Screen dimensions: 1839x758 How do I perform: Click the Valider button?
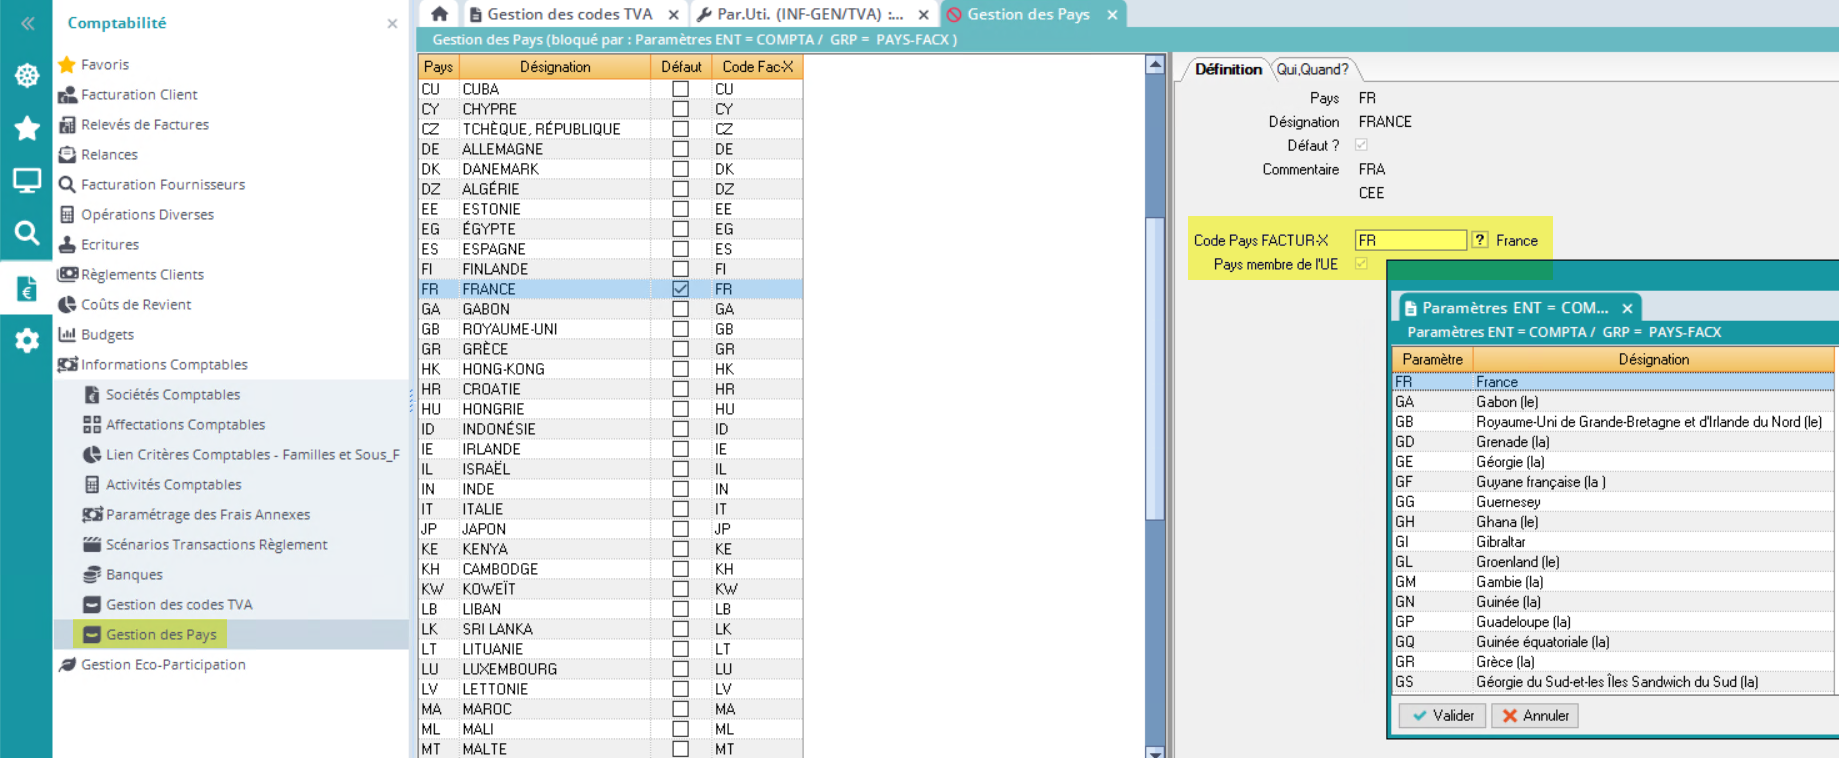[1442, 716]
